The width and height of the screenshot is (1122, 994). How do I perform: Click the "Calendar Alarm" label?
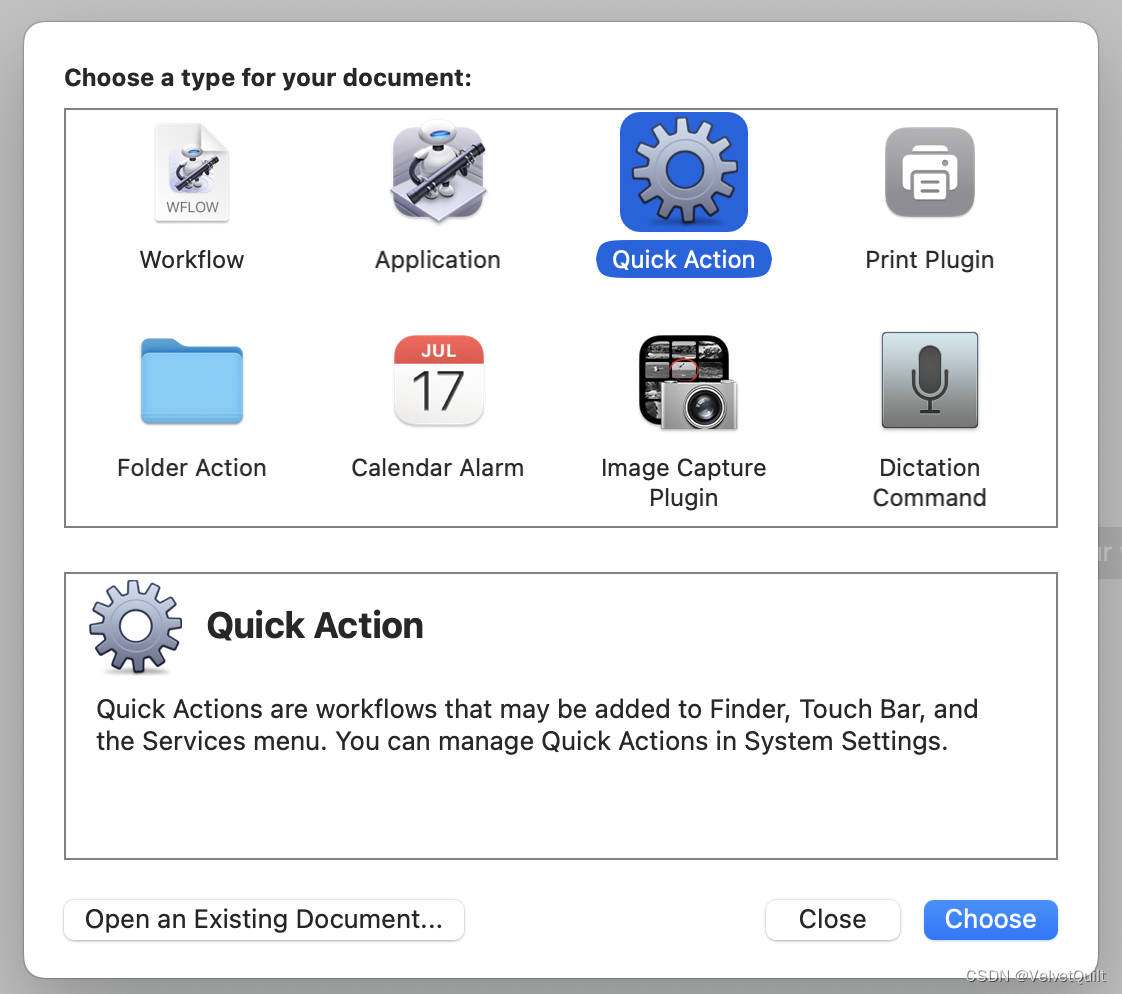438,468
